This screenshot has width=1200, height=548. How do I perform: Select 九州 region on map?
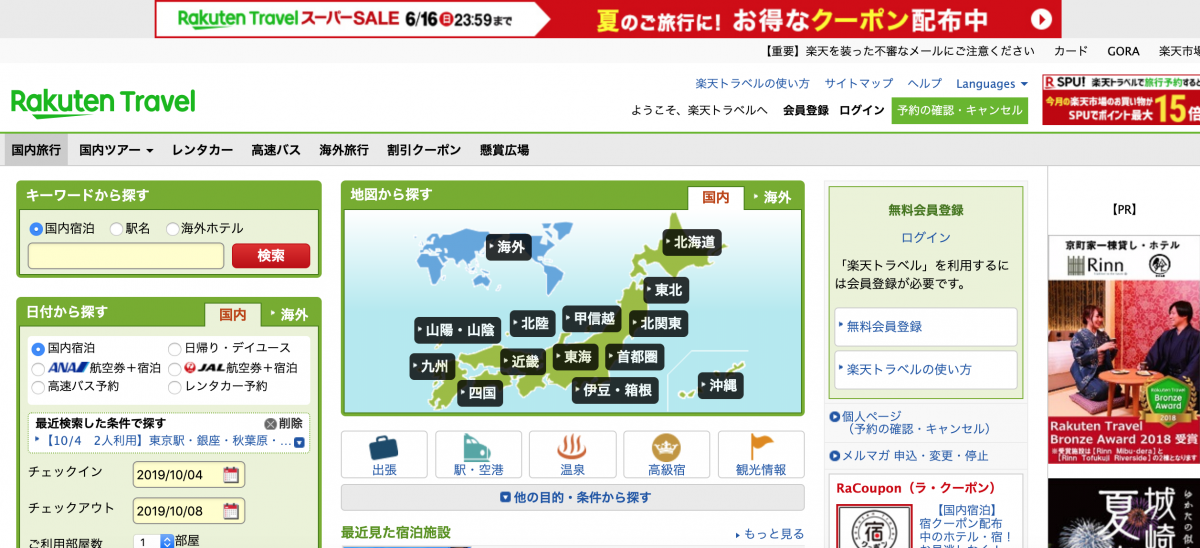click(x=432, y=366)
